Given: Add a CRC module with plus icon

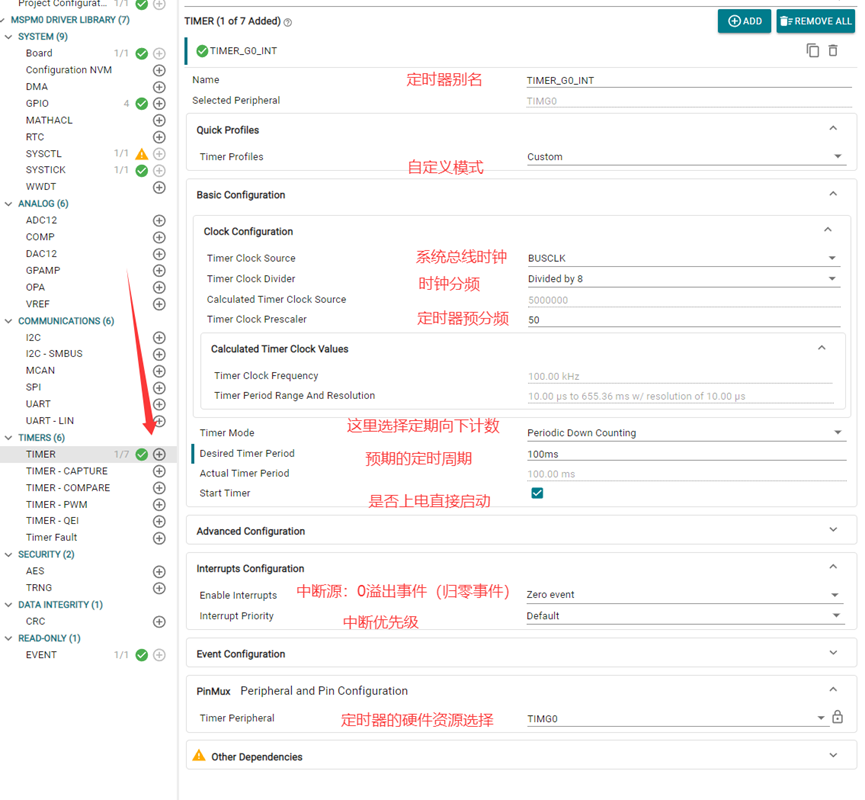Looking at the screenshot, I should click(x=158, y=620).
